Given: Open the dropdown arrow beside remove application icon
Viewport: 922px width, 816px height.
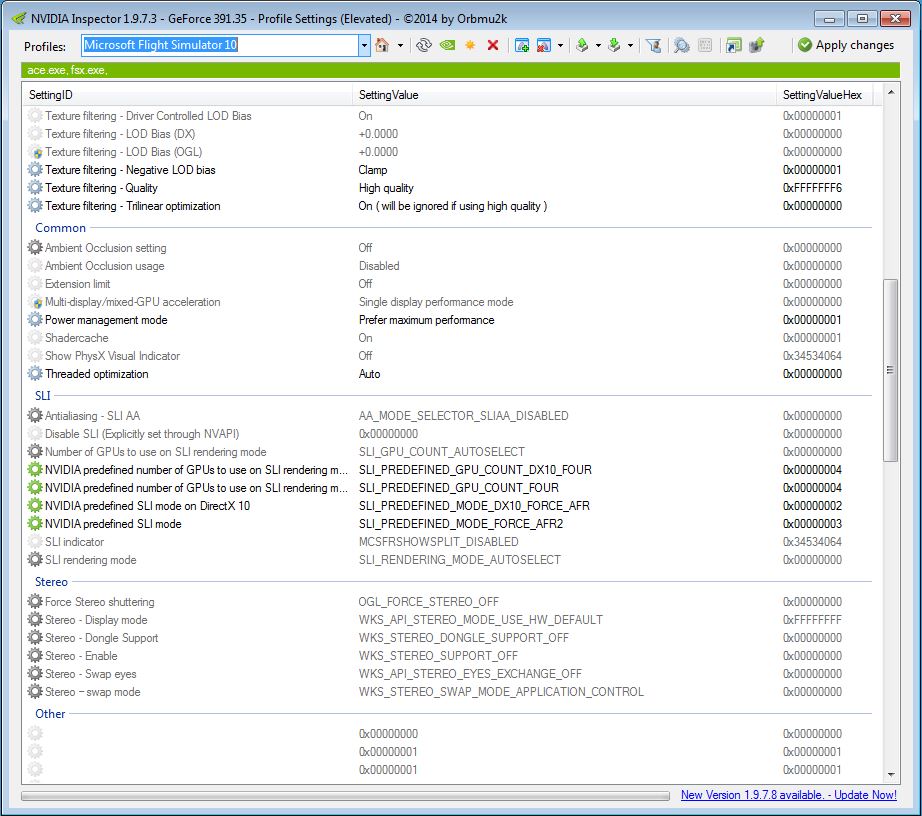Looking at the screenshot, I should (560, 45).
